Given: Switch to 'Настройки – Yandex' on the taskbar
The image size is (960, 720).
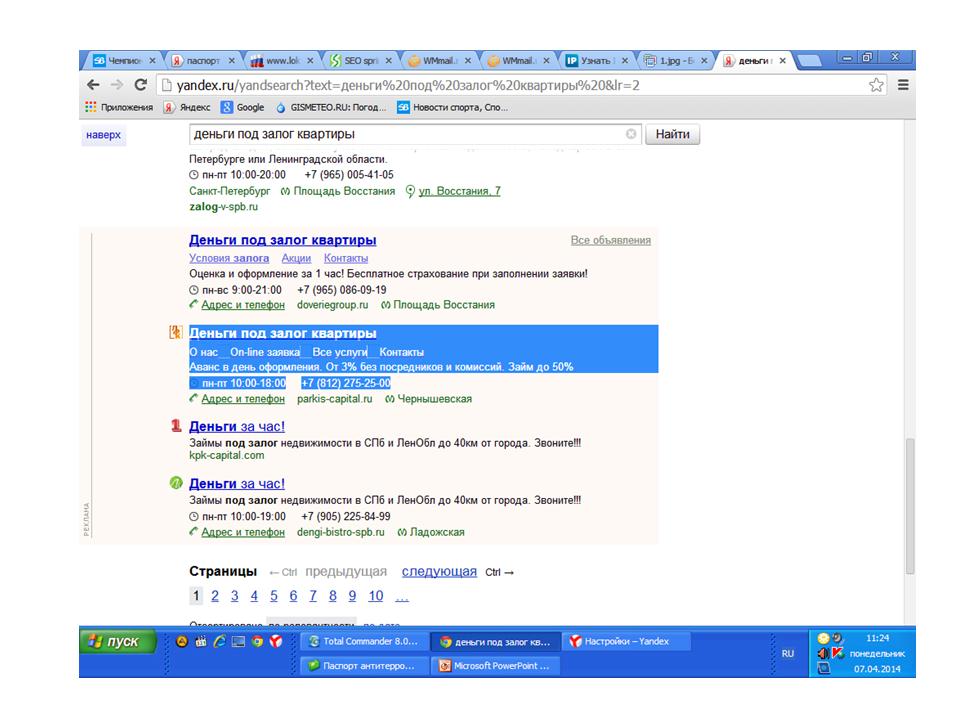Looking at the screenshot, I should tap(624, 641).
